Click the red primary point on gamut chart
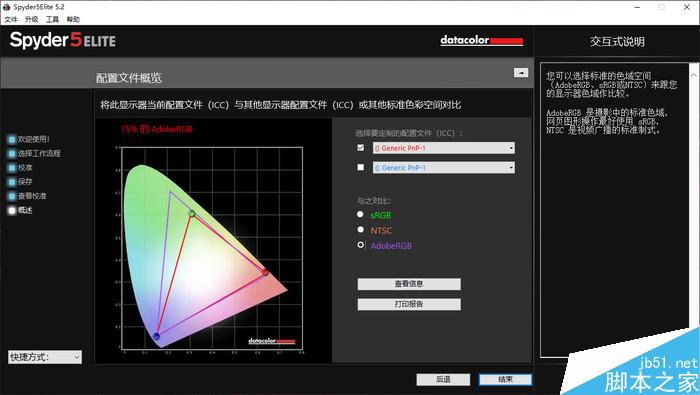This screenshot has width=700, height=395. point(265,272)
